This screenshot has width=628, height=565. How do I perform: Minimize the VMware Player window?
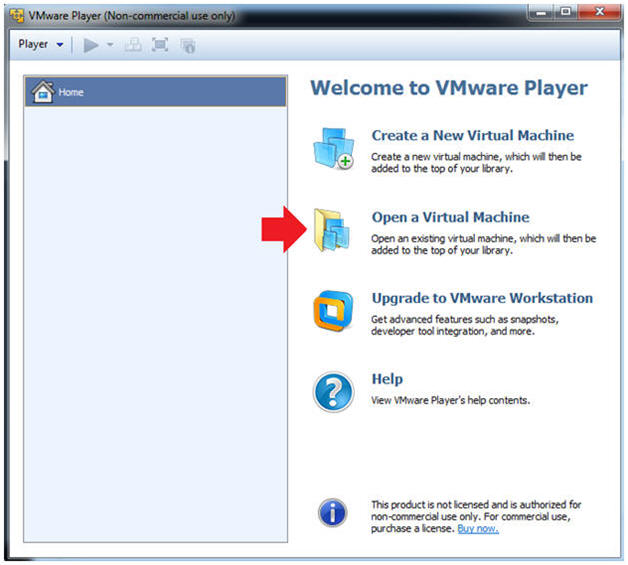tap(541, 12)
